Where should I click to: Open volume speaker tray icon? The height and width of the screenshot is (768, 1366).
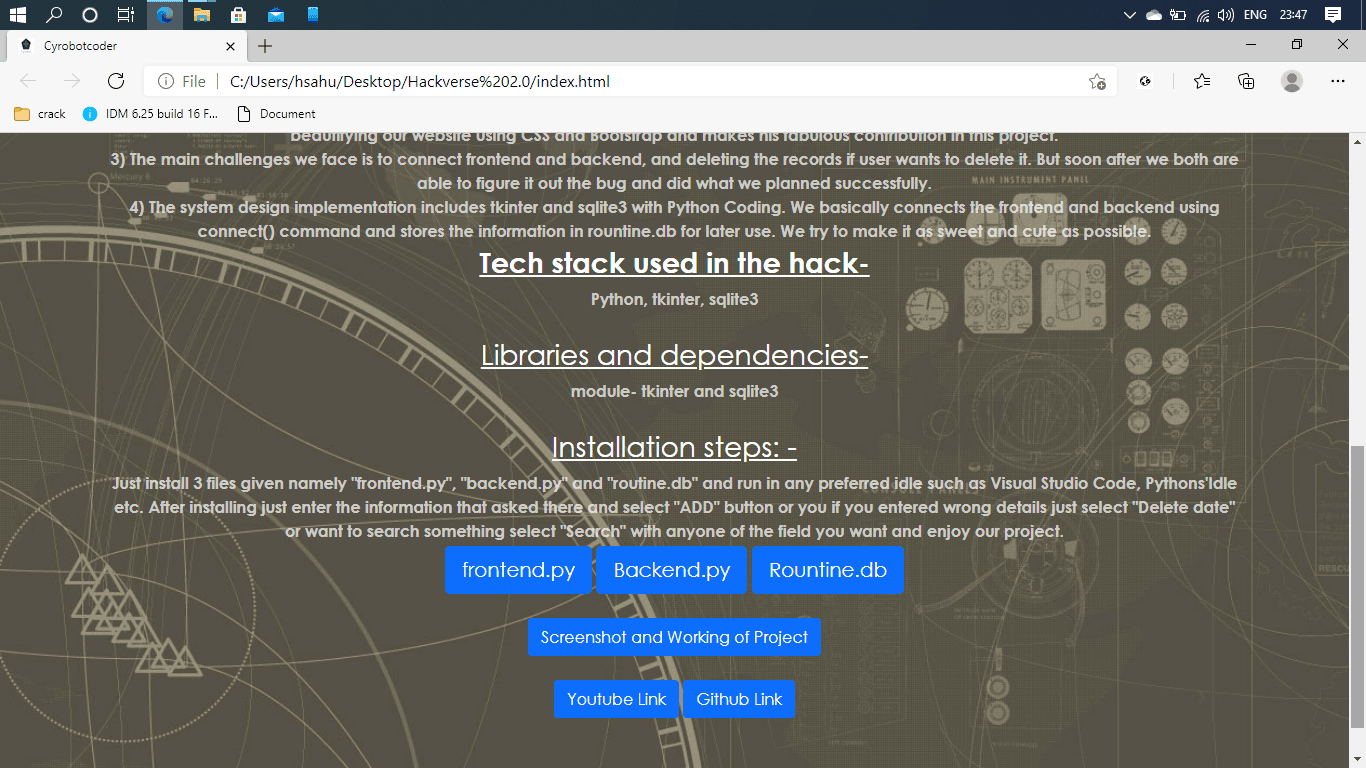[x=1225, y=15]
